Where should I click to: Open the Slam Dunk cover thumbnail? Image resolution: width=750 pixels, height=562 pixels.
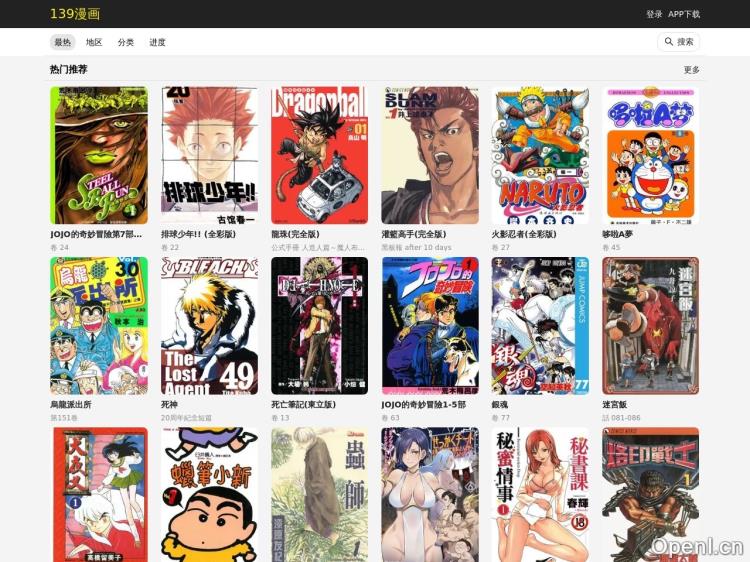(x=430, y=155)
